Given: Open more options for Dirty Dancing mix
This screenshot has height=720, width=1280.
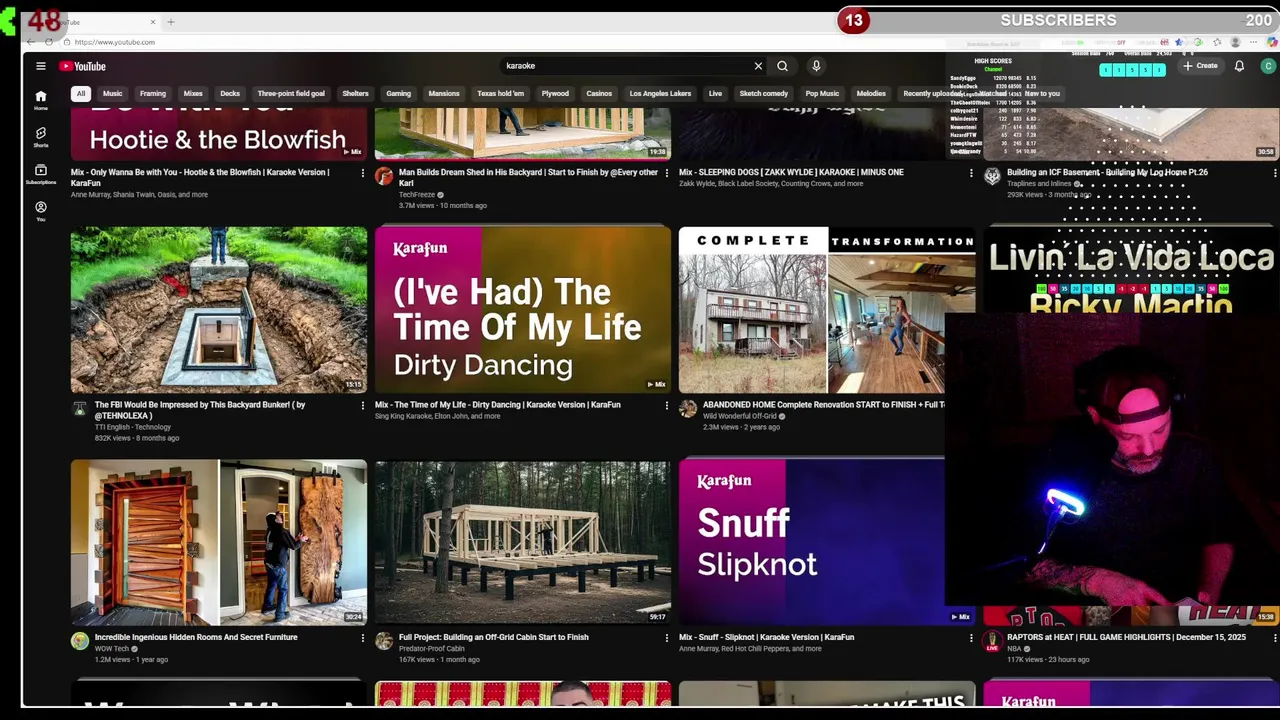Looking at the screenshot, I should [667, 405].
